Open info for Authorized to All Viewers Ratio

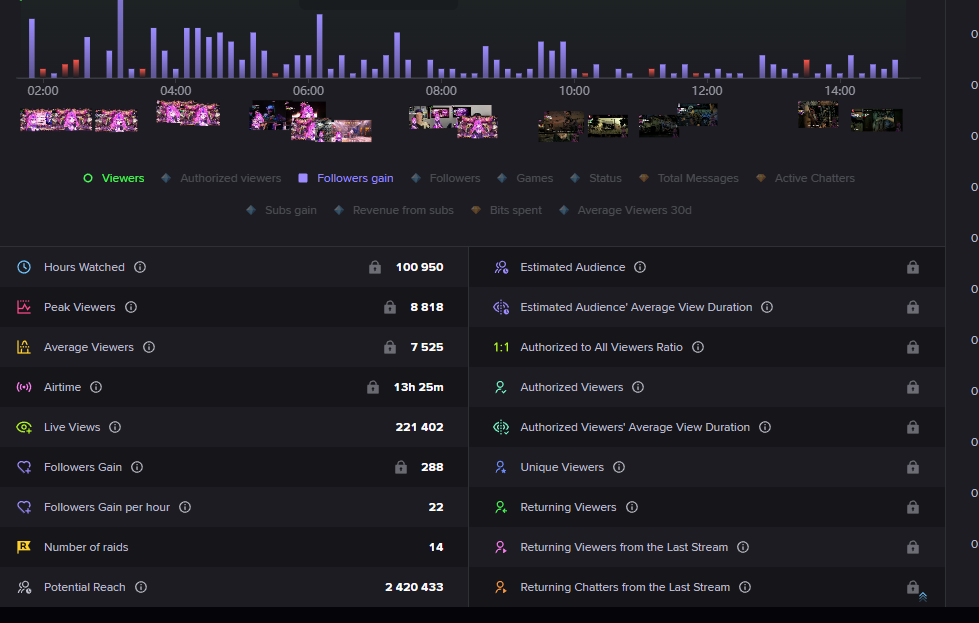click(698, 347)
